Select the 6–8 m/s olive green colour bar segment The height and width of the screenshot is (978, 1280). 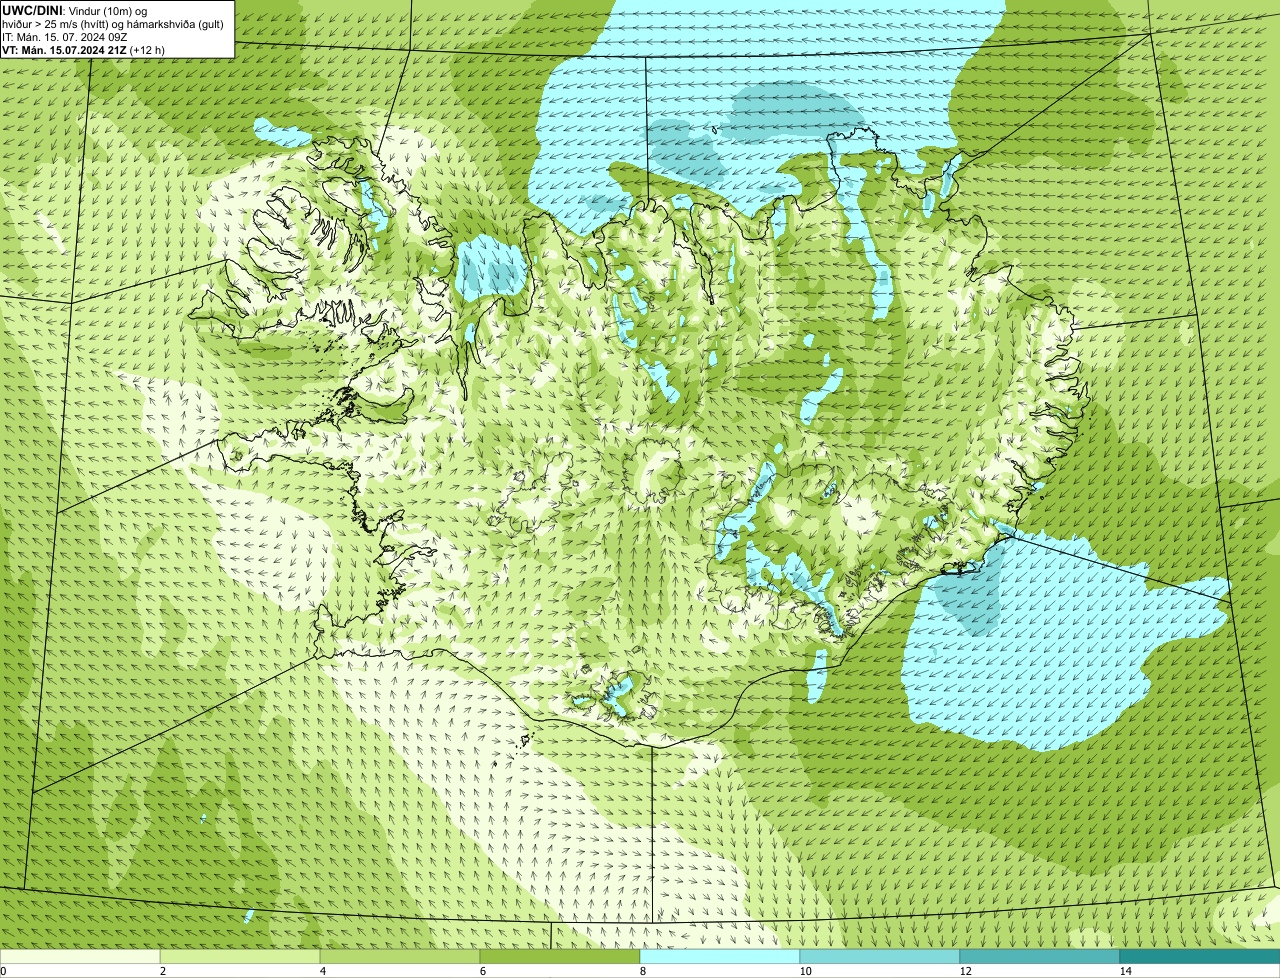click(x=560, y=956)
